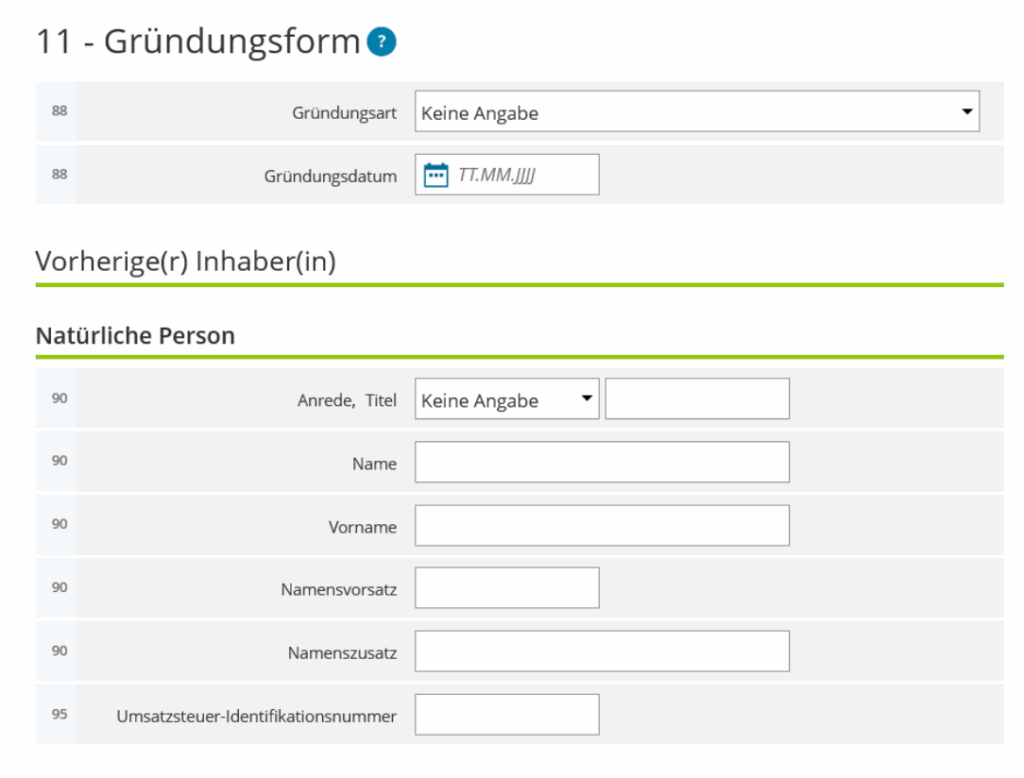Image resolution: width=1024 pixels, height=778 pixels.
Task: Click the '11 - Gründungsform' section heading
Action: [x=197, y=42]
